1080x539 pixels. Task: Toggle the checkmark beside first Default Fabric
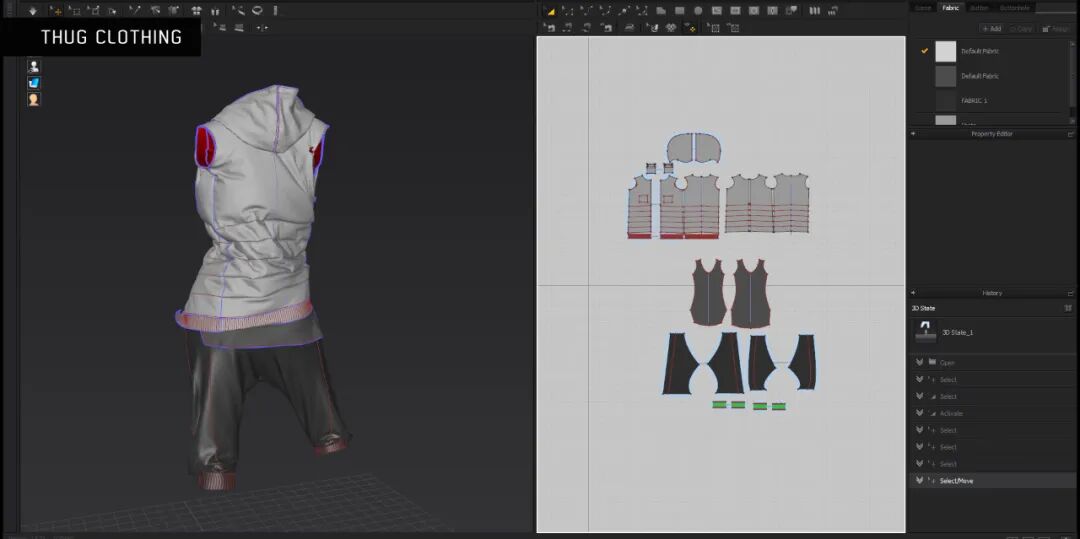coord(924,51)
